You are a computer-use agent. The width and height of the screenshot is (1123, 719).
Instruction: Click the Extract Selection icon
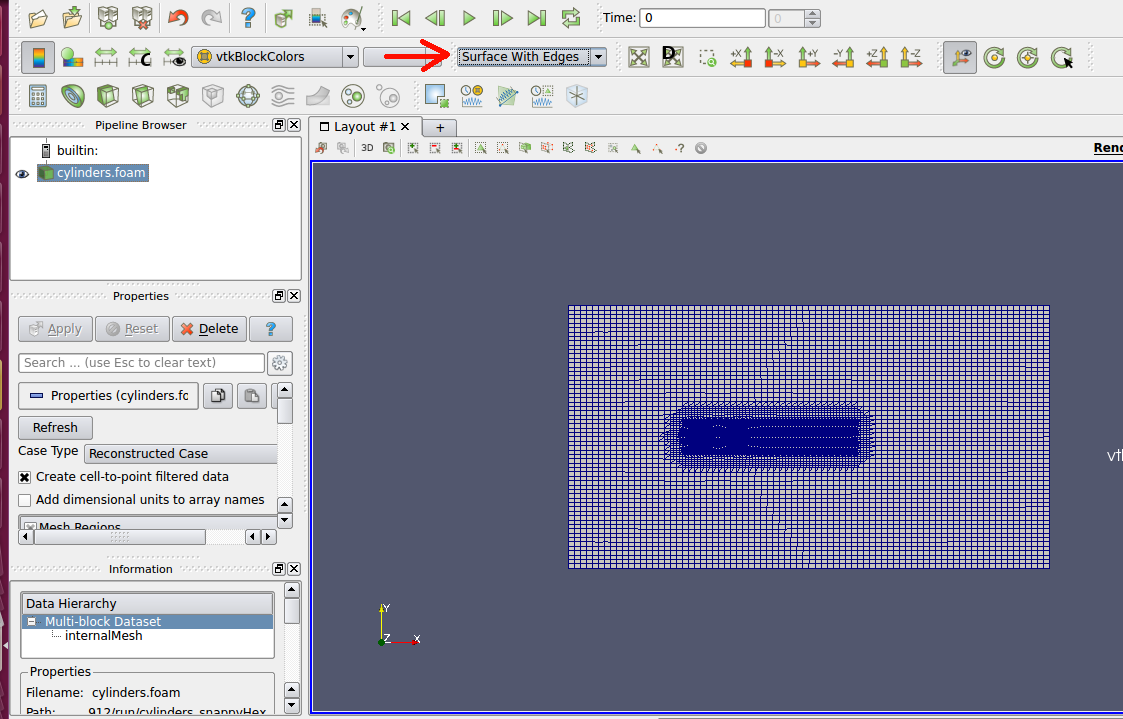point(436,96)
